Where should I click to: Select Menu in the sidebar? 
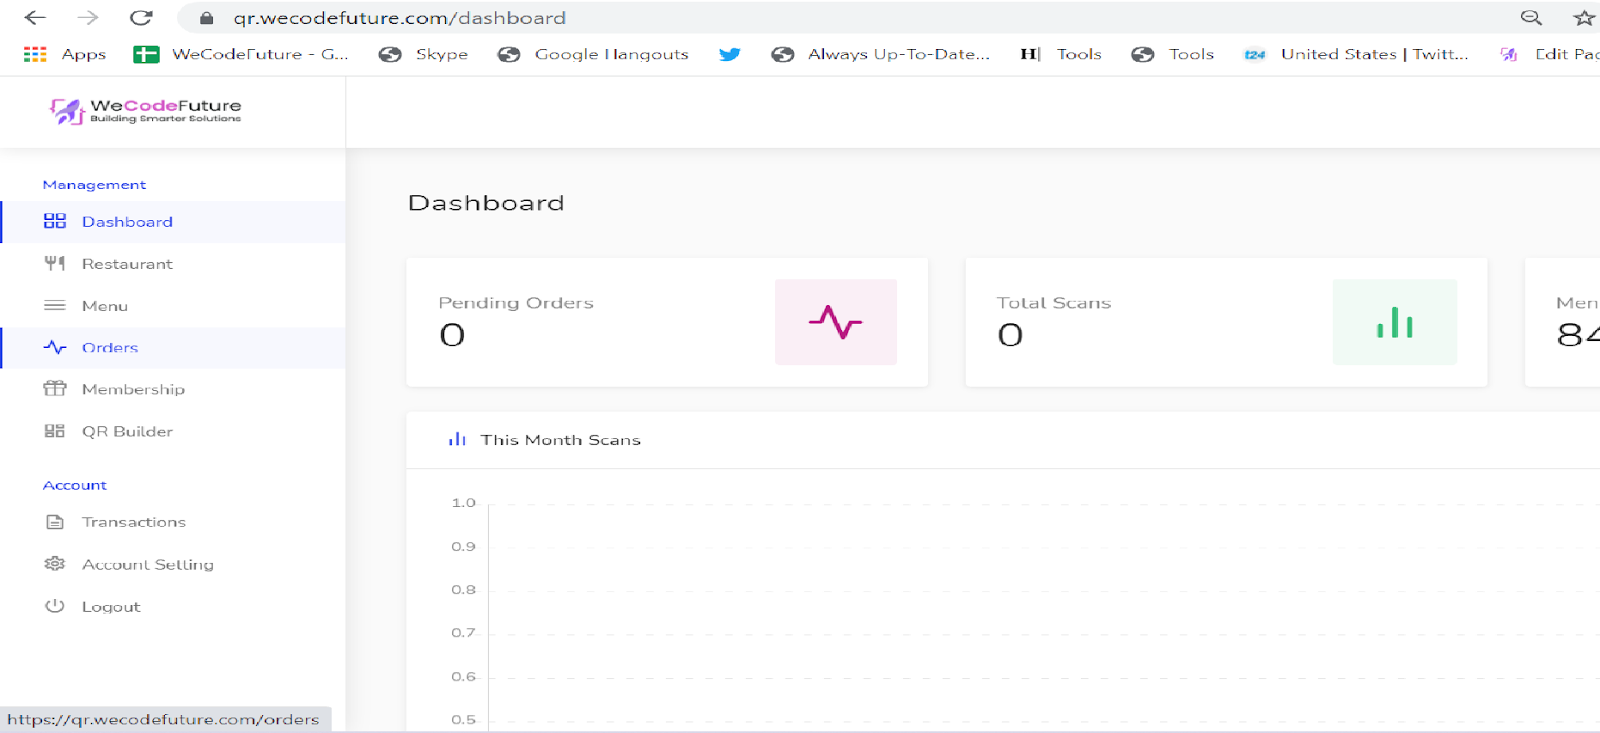click(x=173, y=306)
